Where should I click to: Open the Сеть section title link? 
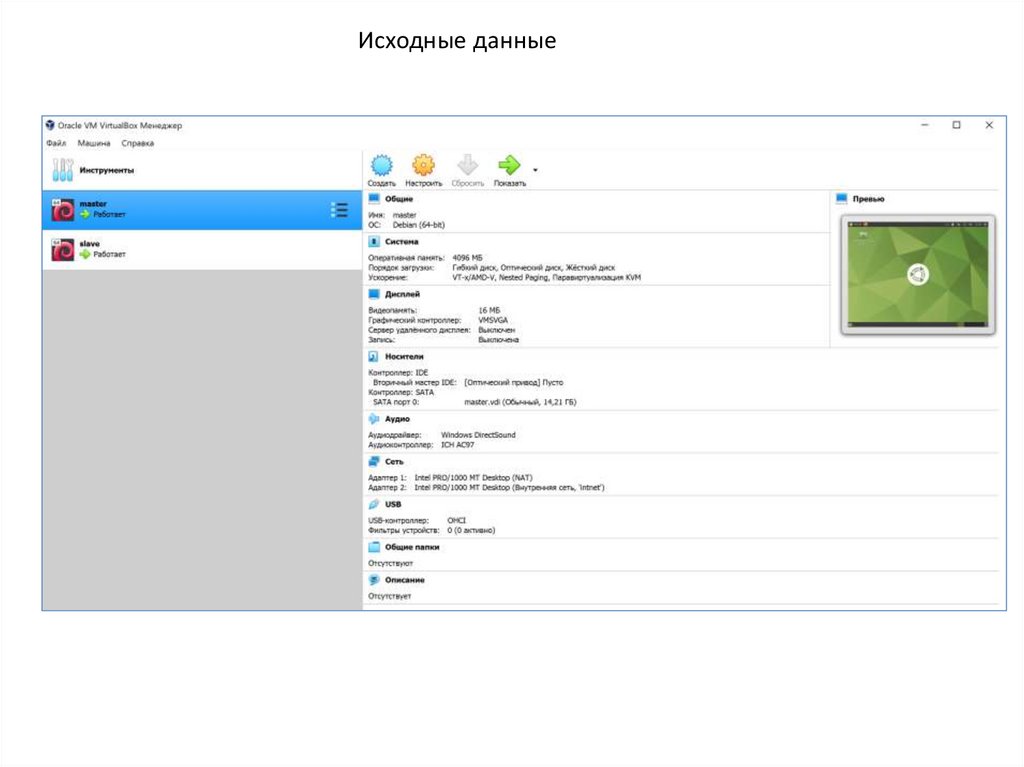(x=394, y=462)
